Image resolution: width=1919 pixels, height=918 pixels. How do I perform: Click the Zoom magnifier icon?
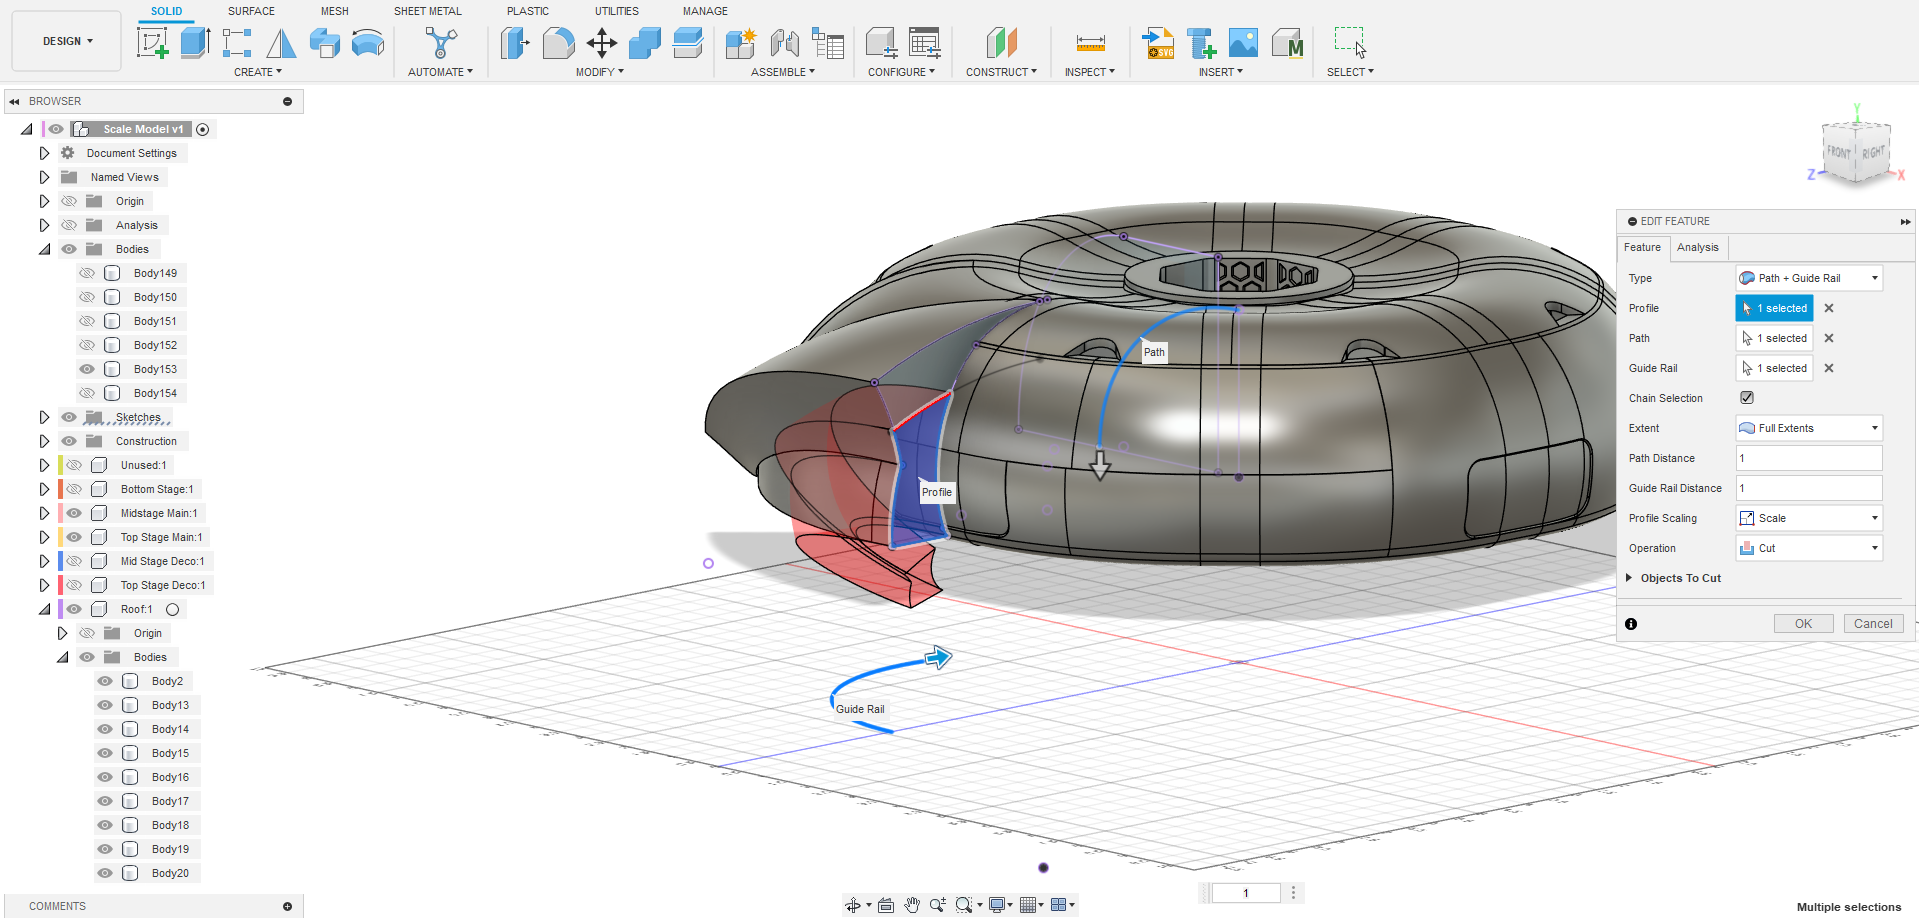click(938, 905)
